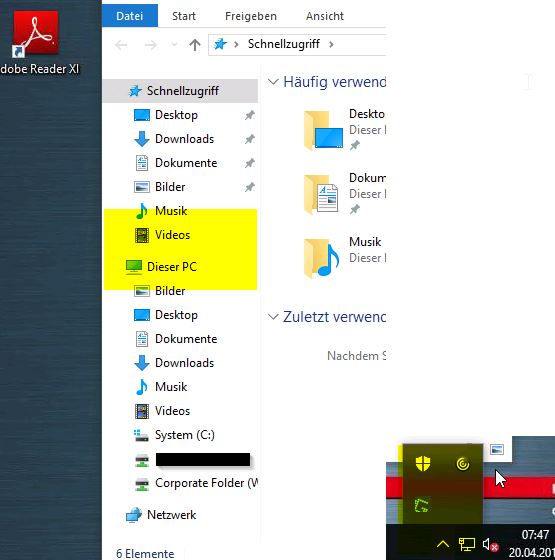The width and height of the screenshot is (555, 560).
Task: Open Desktop under Dieser PC
Action: pyautogui.click(x=176, y=315)
